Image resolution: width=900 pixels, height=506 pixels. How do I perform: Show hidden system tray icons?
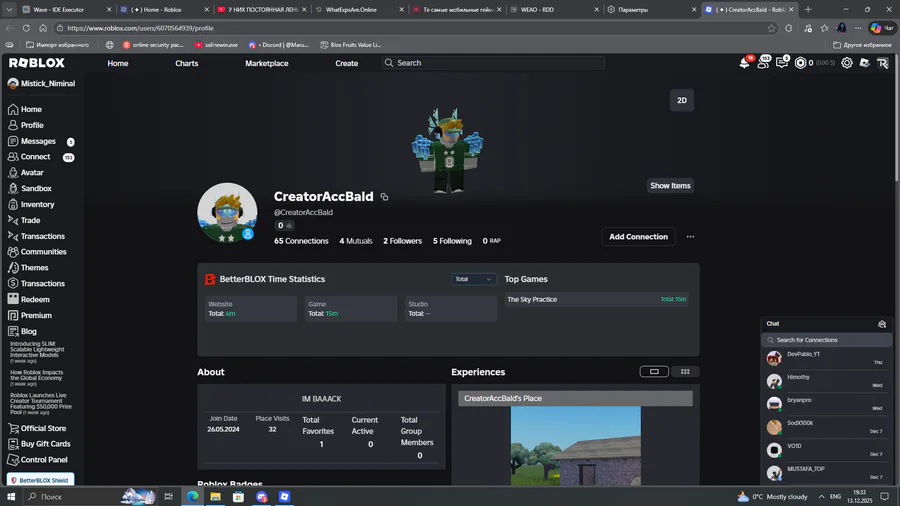821,497
